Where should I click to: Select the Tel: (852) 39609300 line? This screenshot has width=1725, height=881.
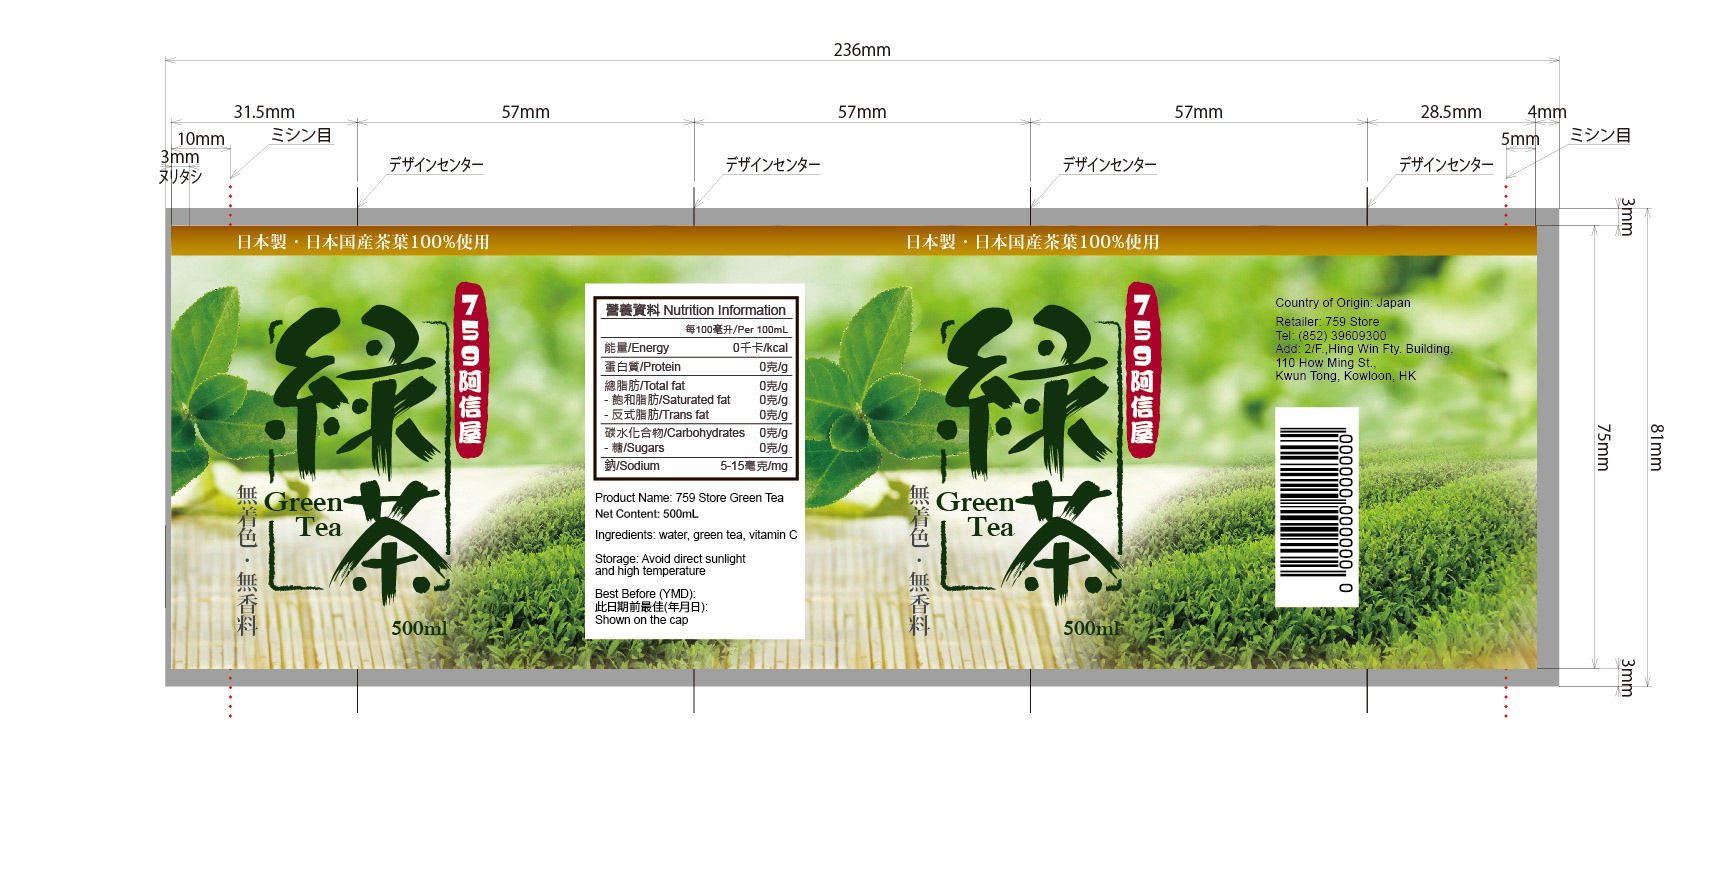coord(1331,336)
